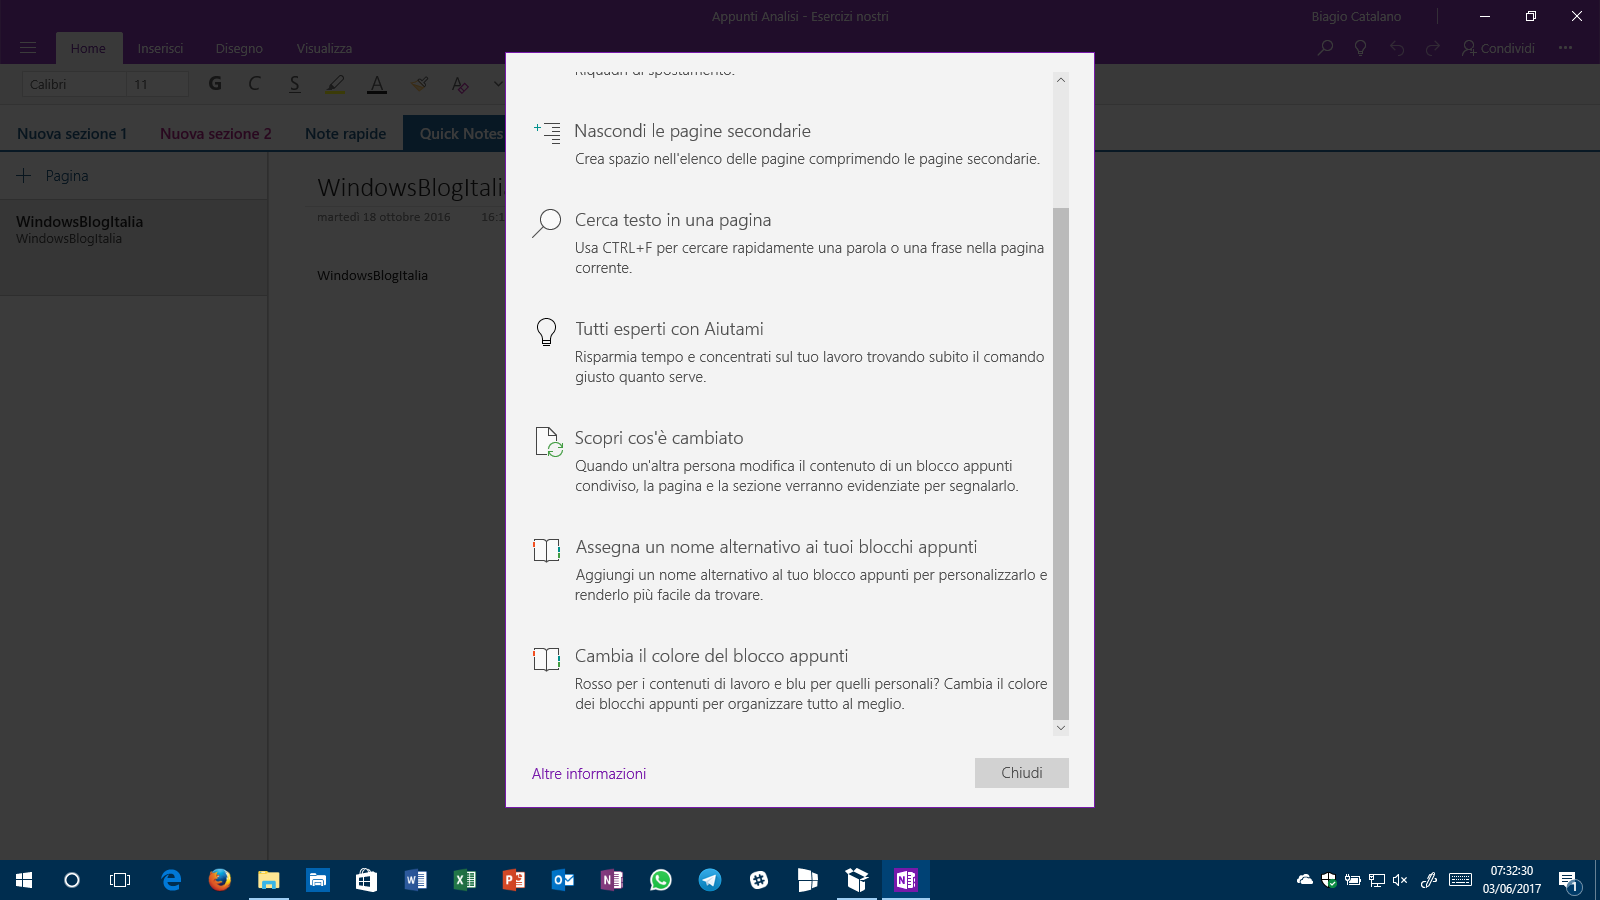This screenshot has height=900, width=1600.
Task: Click the Chiudi button
Action: (1021, 773)
